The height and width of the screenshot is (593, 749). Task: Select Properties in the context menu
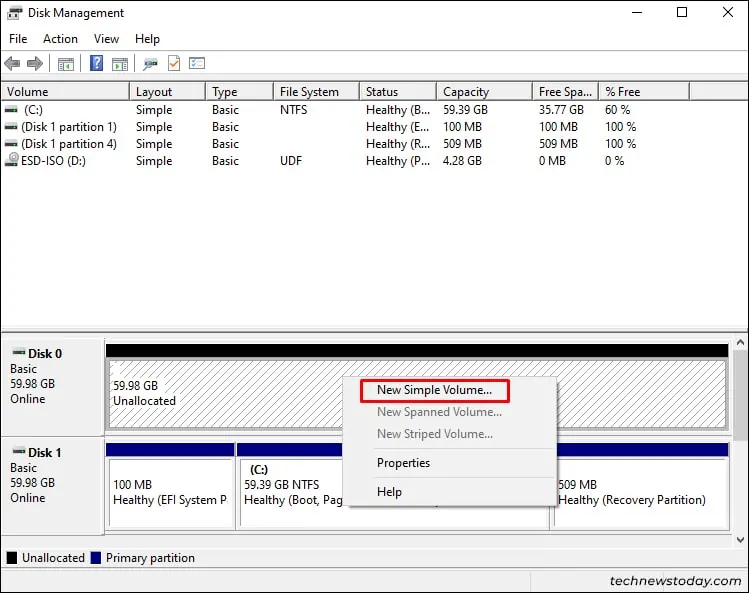click(x=403, y=463)
